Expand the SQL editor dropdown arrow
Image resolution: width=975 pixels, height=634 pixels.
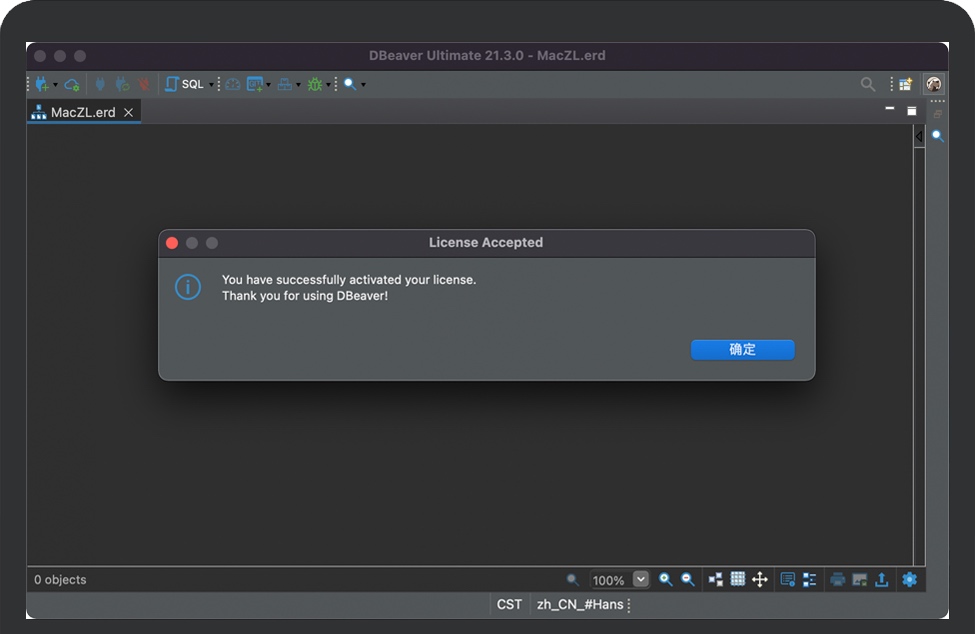pos(211,85)
